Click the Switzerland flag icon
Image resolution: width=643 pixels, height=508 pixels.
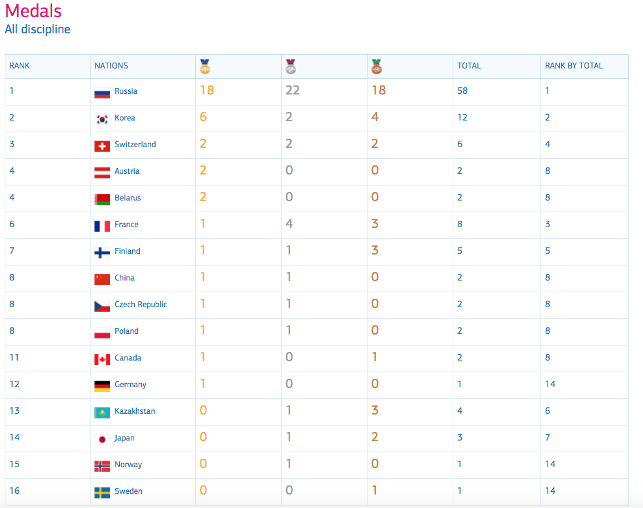101,145
